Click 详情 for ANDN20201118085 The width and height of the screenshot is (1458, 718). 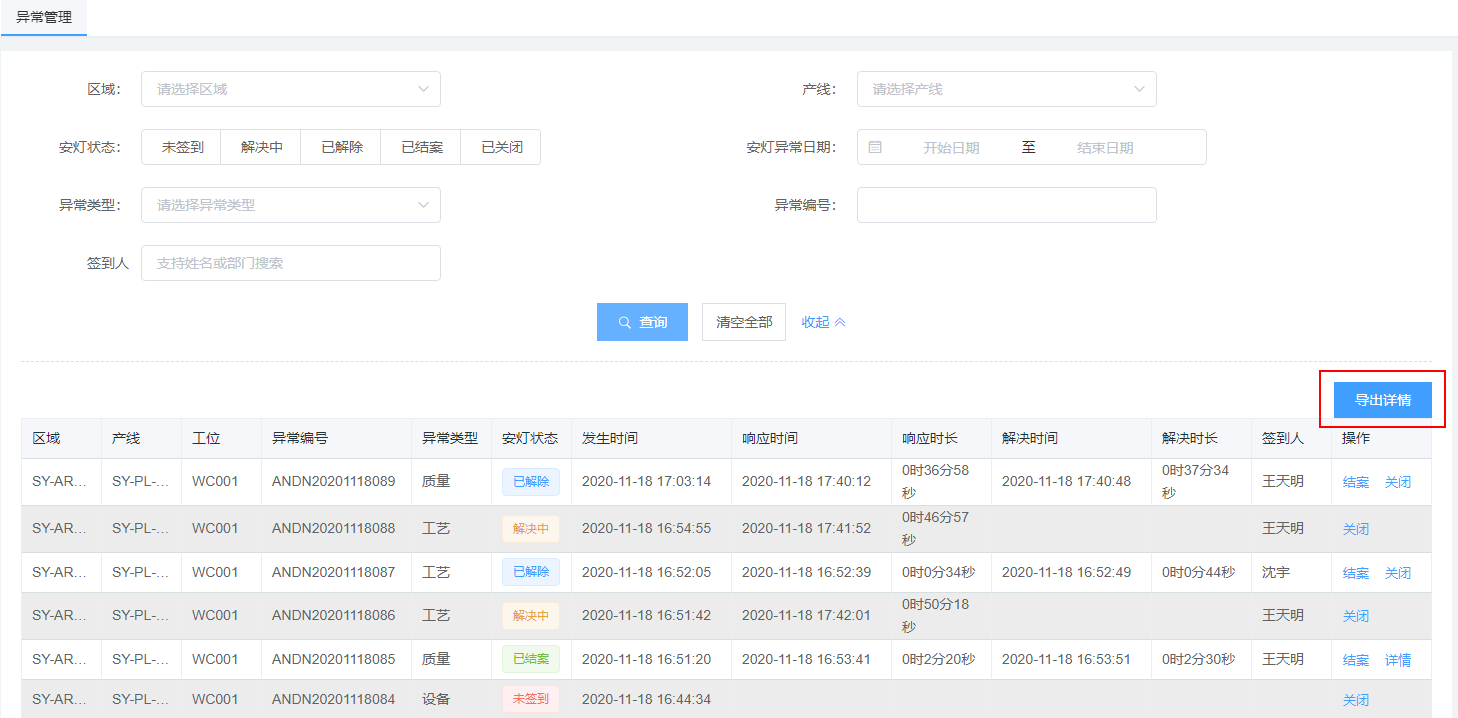(1397, 660)
